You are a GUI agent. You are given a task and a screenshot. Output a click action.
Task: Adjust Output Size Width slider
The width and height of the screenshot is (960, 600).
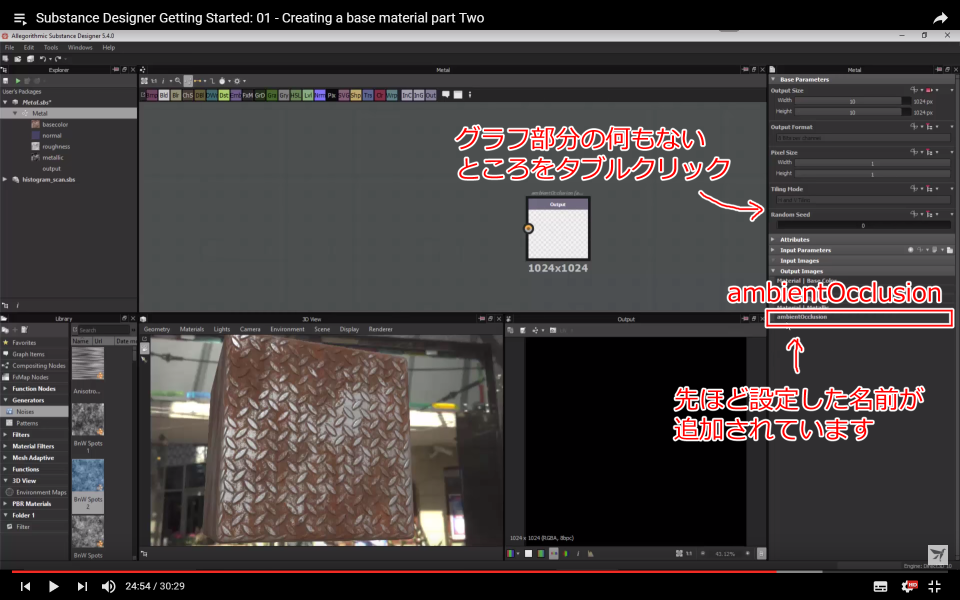(852, 101)
